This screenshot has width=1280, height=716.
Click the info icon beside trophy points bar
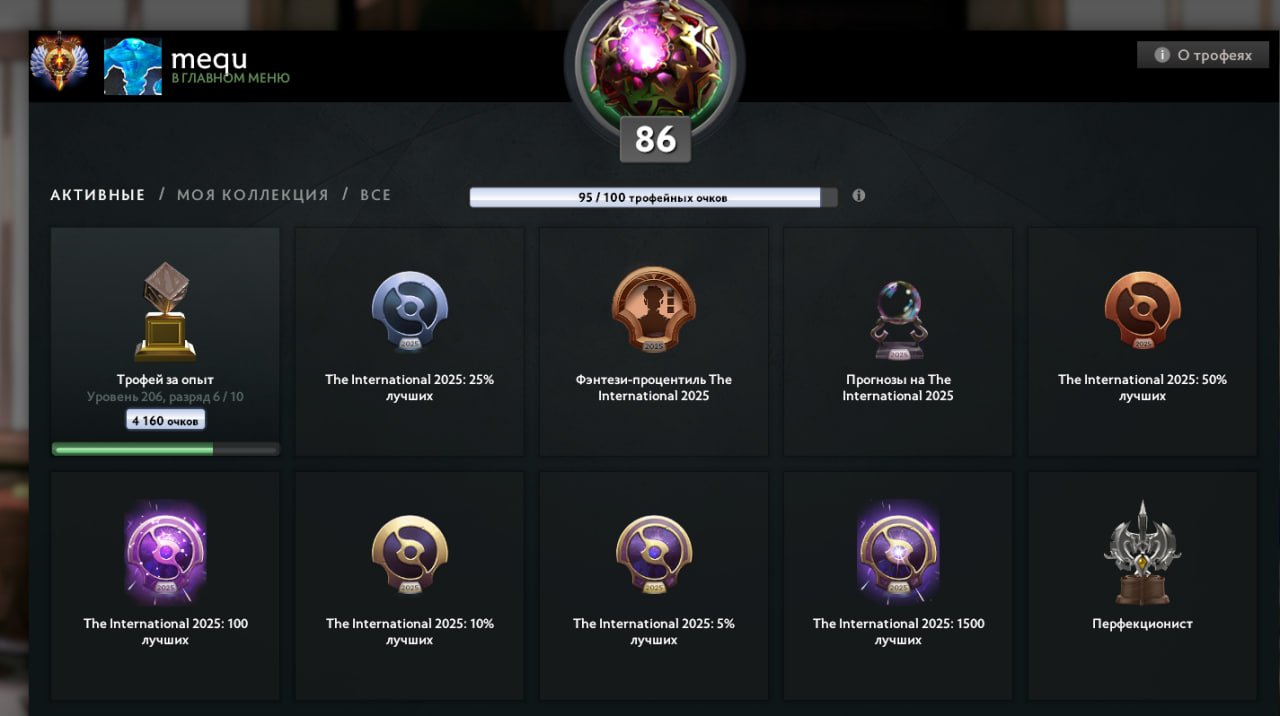858,196
